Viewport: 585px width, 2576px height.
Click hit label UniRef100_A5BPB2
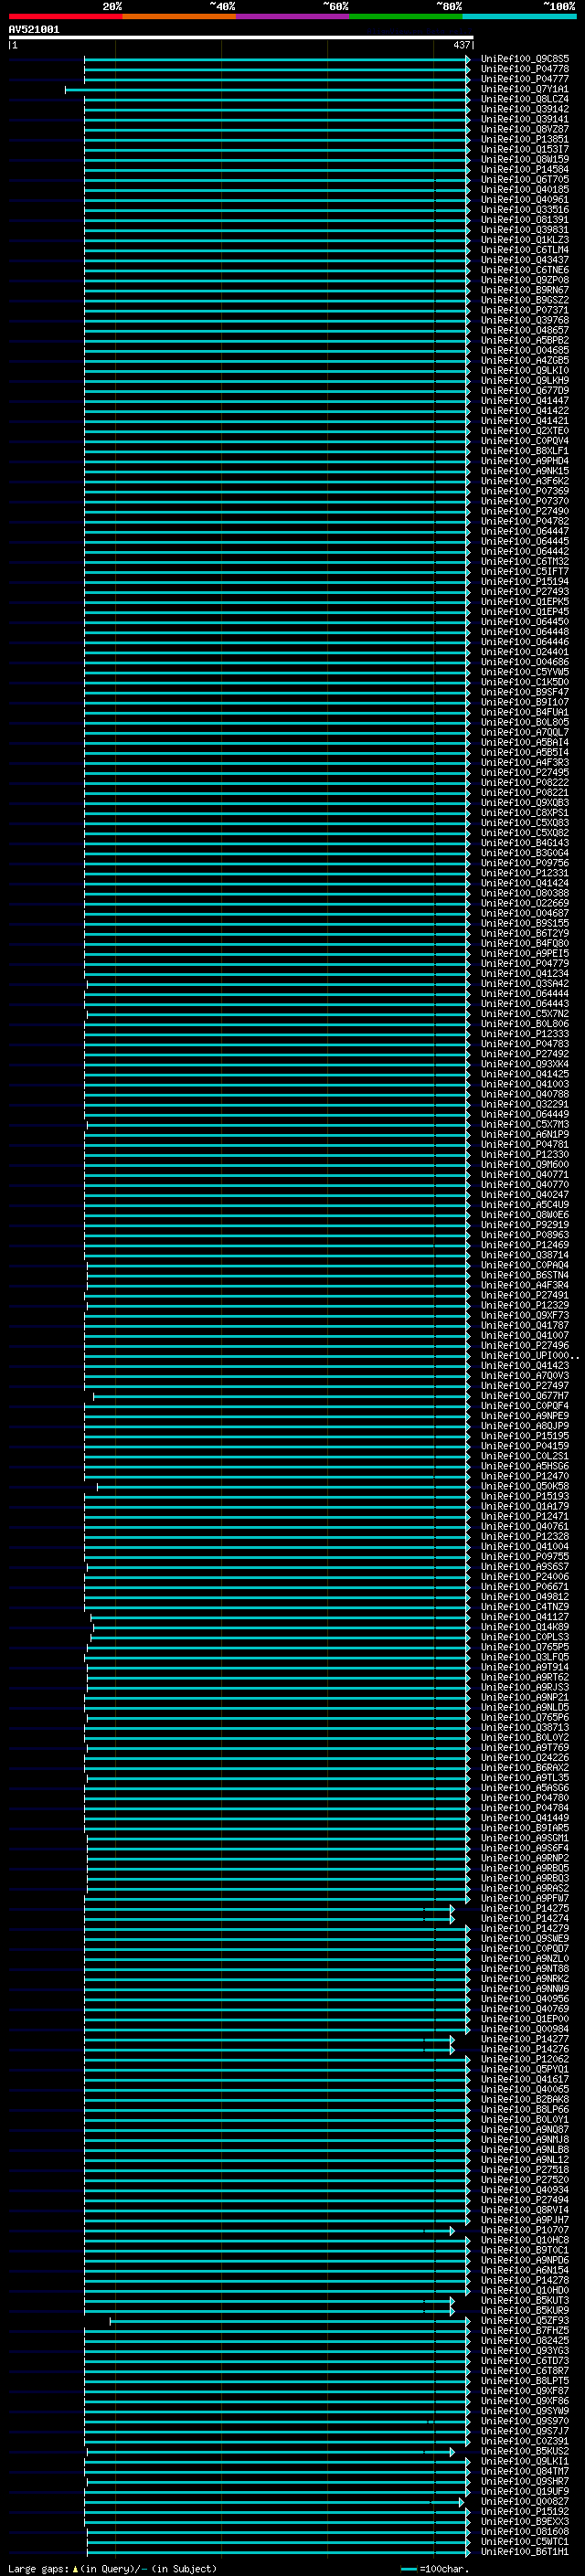point(525,340)
